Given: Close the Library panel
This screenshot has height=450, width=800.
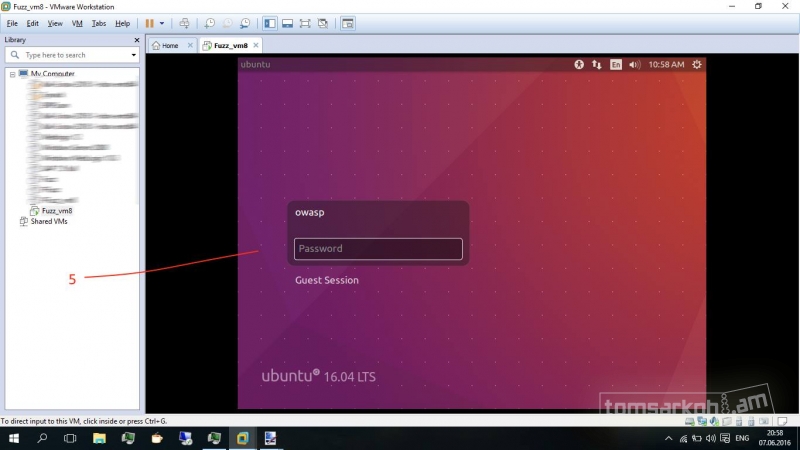Looking at the screenshot, I should [137, 40].
